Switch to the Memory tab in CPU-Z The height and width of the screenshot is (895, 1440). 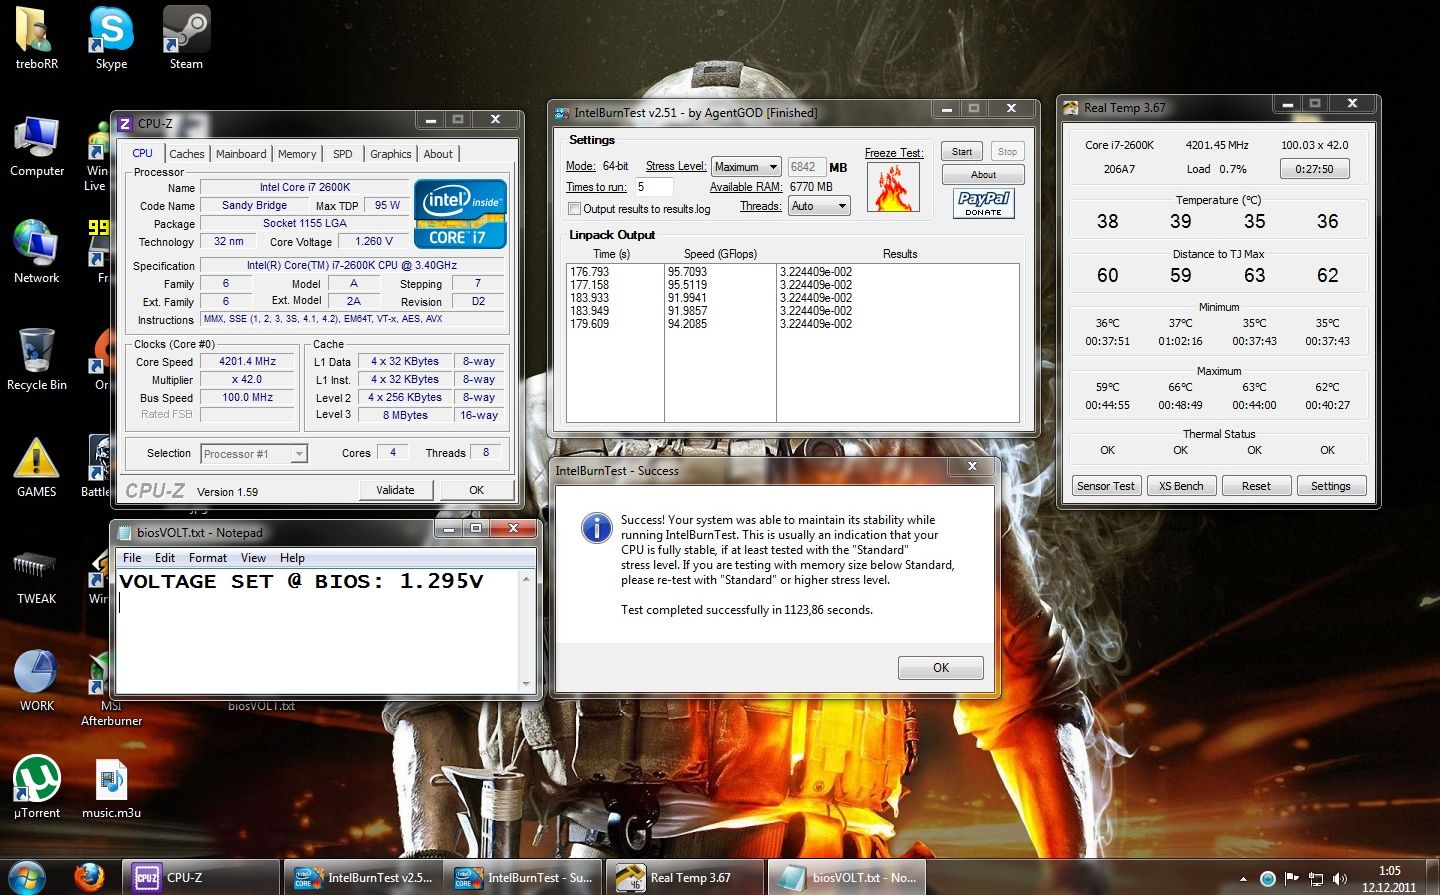[297, 154]
